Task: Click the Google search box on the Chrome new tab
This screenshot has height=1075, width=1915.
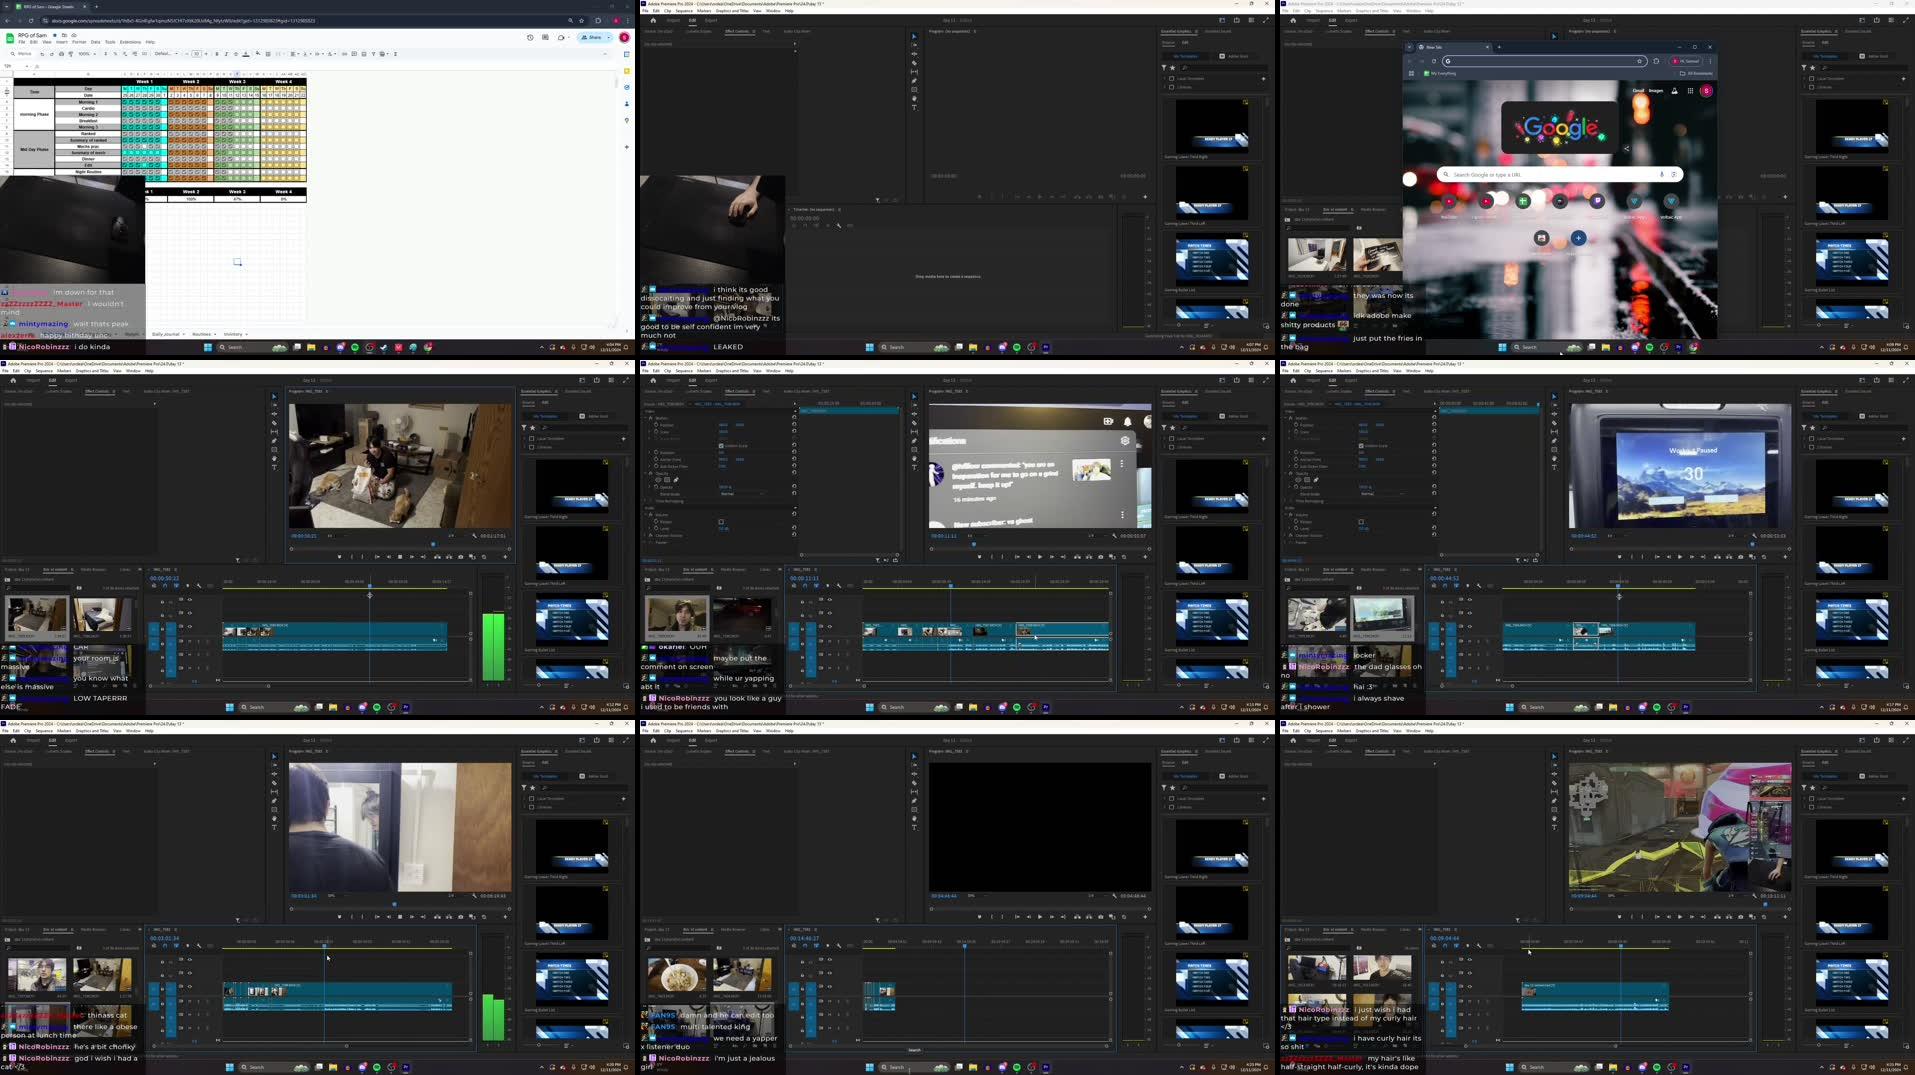Action: pyautogui.click(x=1559, y=174)
